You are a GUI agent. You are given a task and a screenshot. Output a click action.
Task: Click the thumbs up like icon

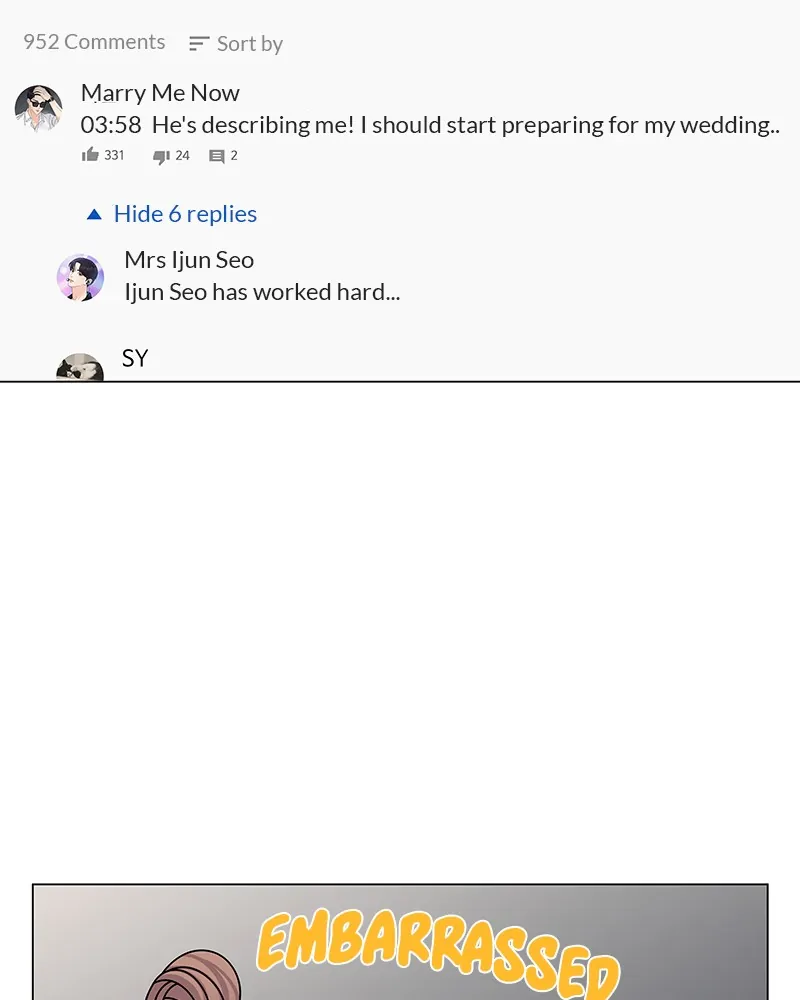coord(90,154)
